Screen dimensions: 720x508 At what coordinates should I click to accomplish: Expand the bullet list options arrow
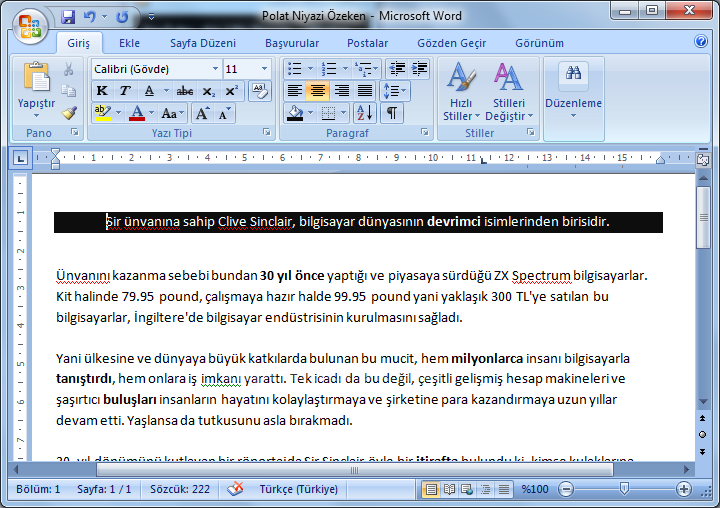point(310,69)
